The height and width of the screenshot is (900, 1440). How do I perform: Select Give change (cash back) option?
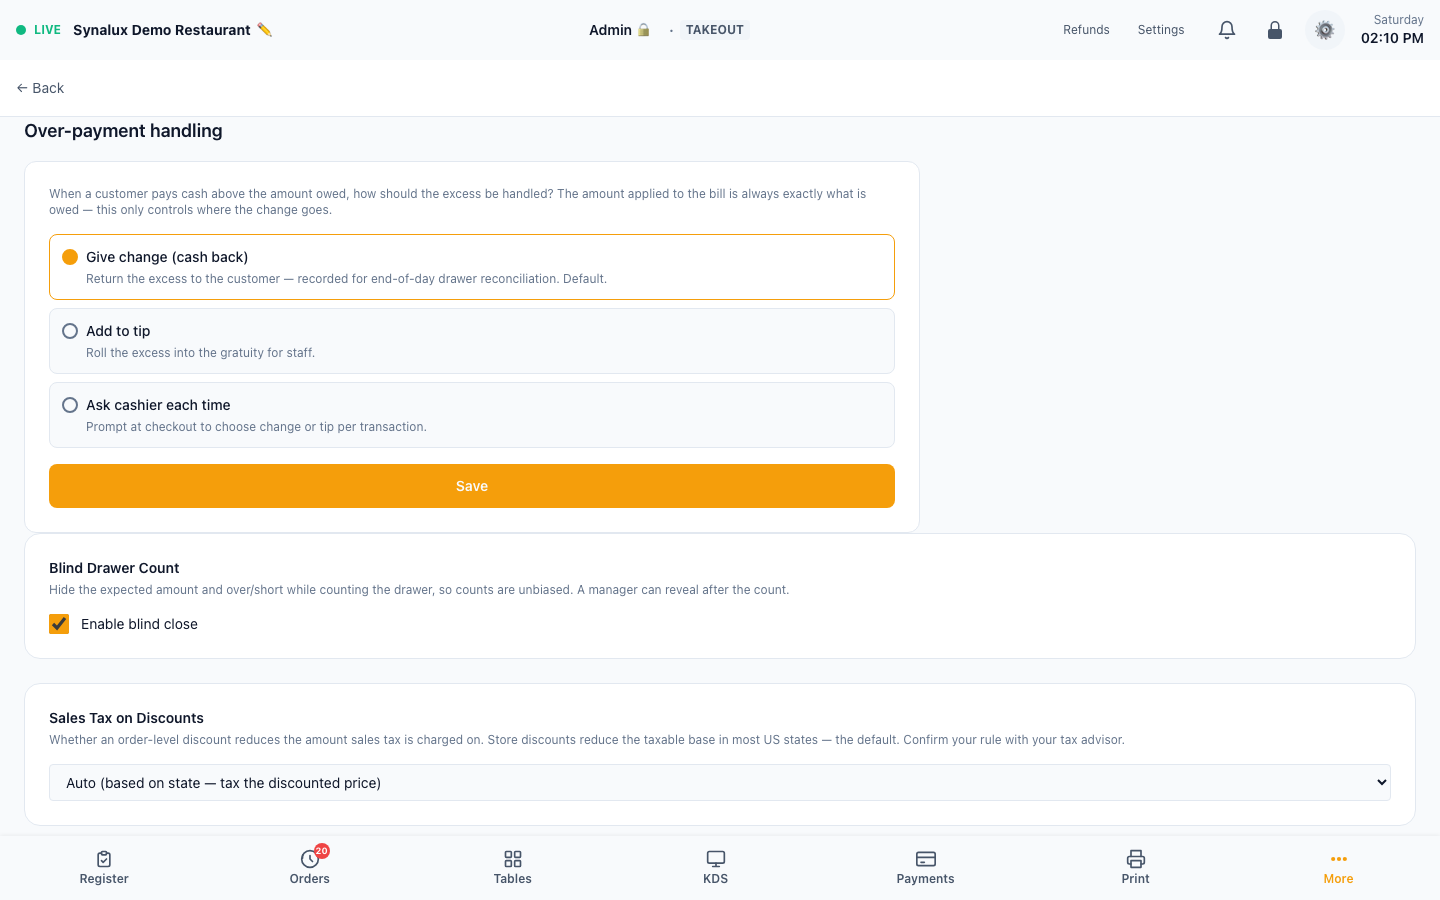(472, 267)
